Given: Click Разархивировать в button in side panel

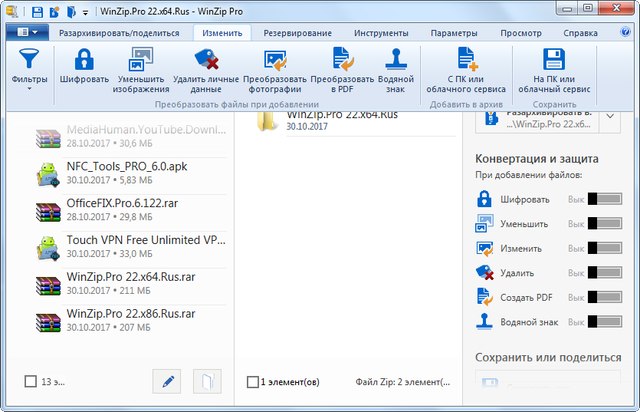Looking at the screenshot, I should point(537,121).
